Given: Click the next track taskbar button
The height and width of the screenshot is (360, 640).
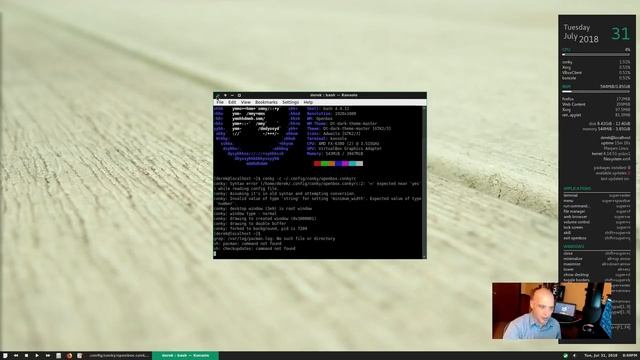Looking at the screenshot, I should pos(48,356).
